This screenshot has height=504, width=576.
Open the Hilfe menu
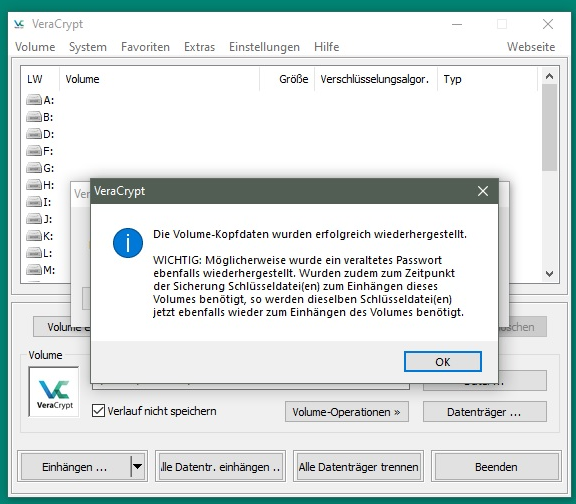point(327,47)
